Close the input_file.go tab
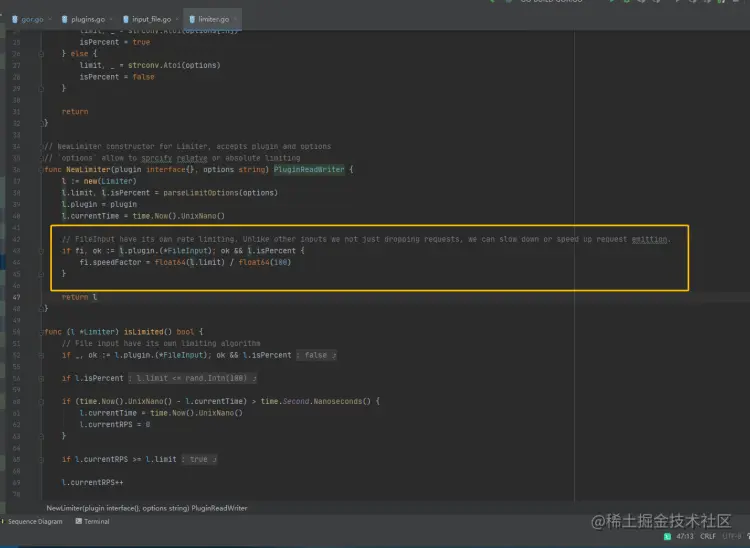 click(177, 20)
